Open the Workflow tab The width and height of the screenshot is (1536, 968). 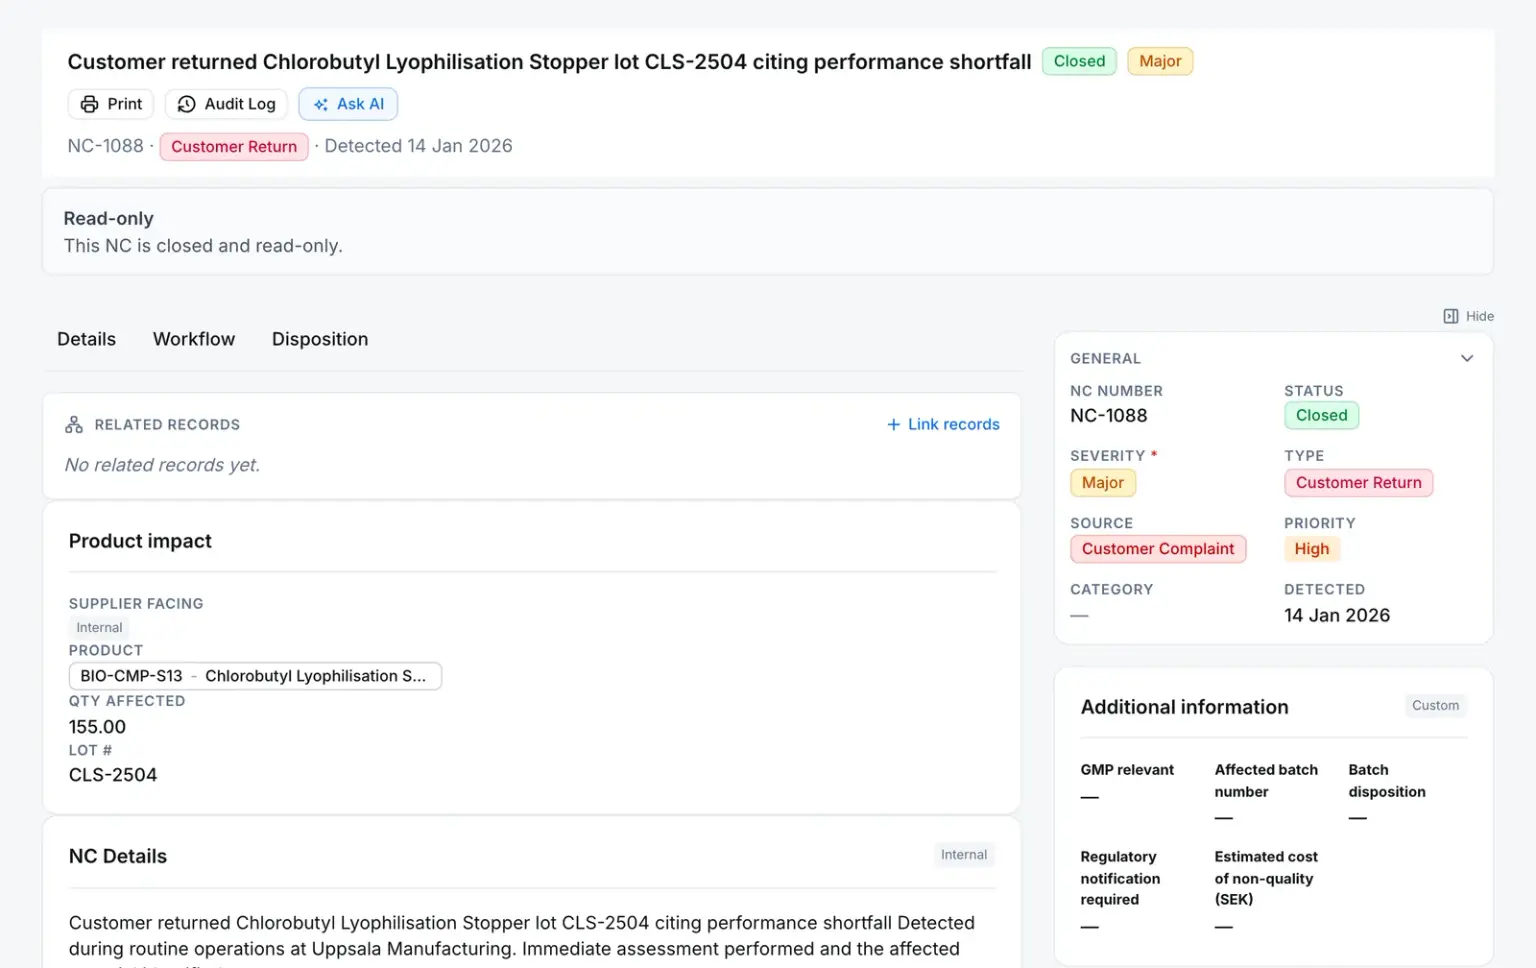tap(194, 339)
